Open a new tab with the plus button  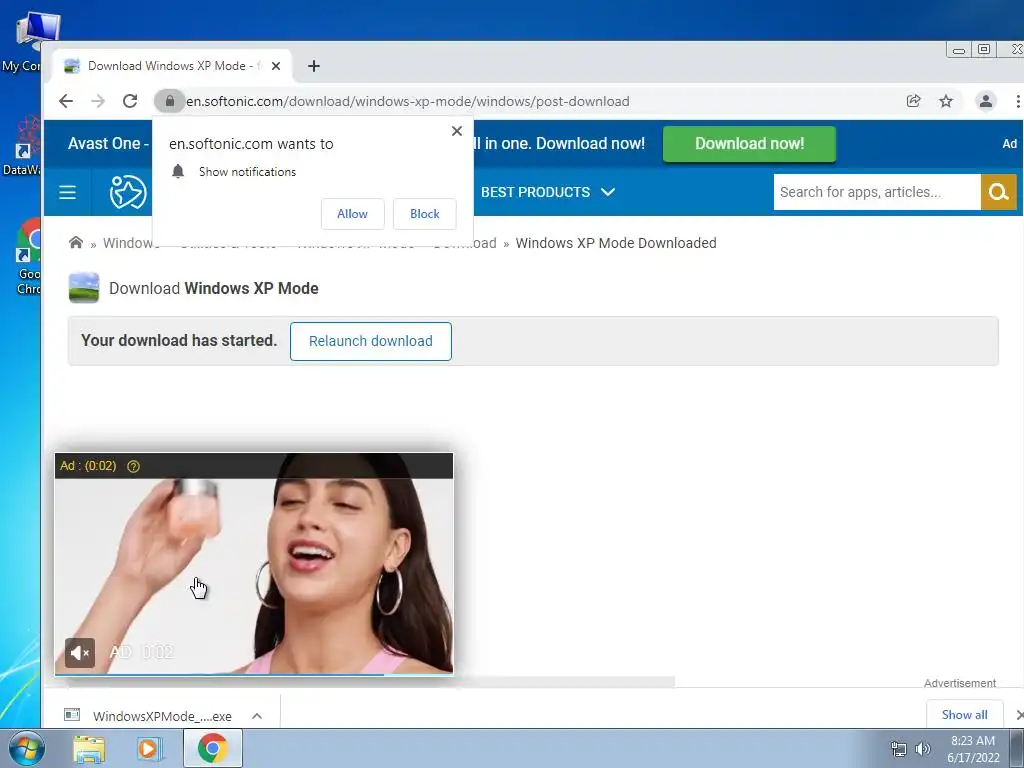313,66
